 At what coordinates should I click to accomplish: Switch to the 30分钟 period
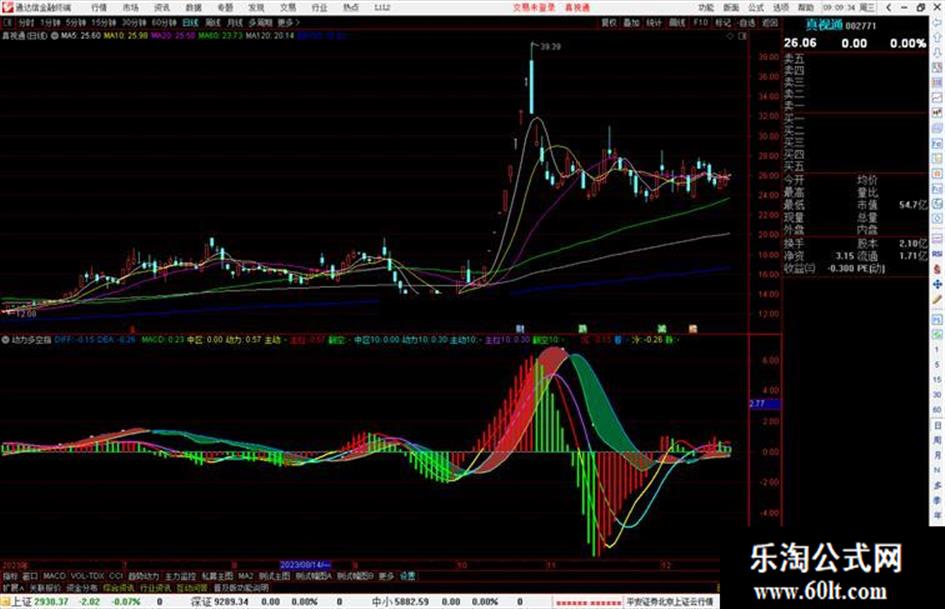(x=133, y=22)
